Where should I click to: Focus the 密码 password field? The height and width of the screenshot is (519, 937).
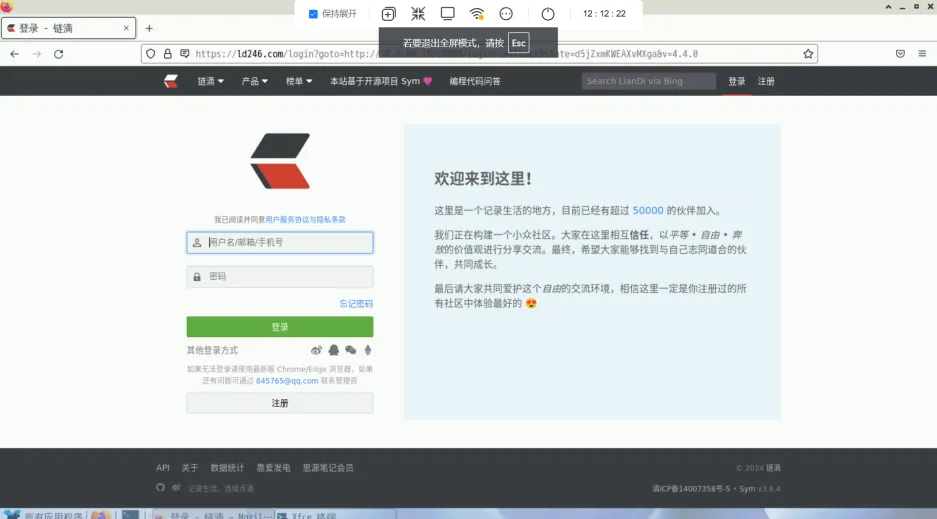[x=280, y=277]
